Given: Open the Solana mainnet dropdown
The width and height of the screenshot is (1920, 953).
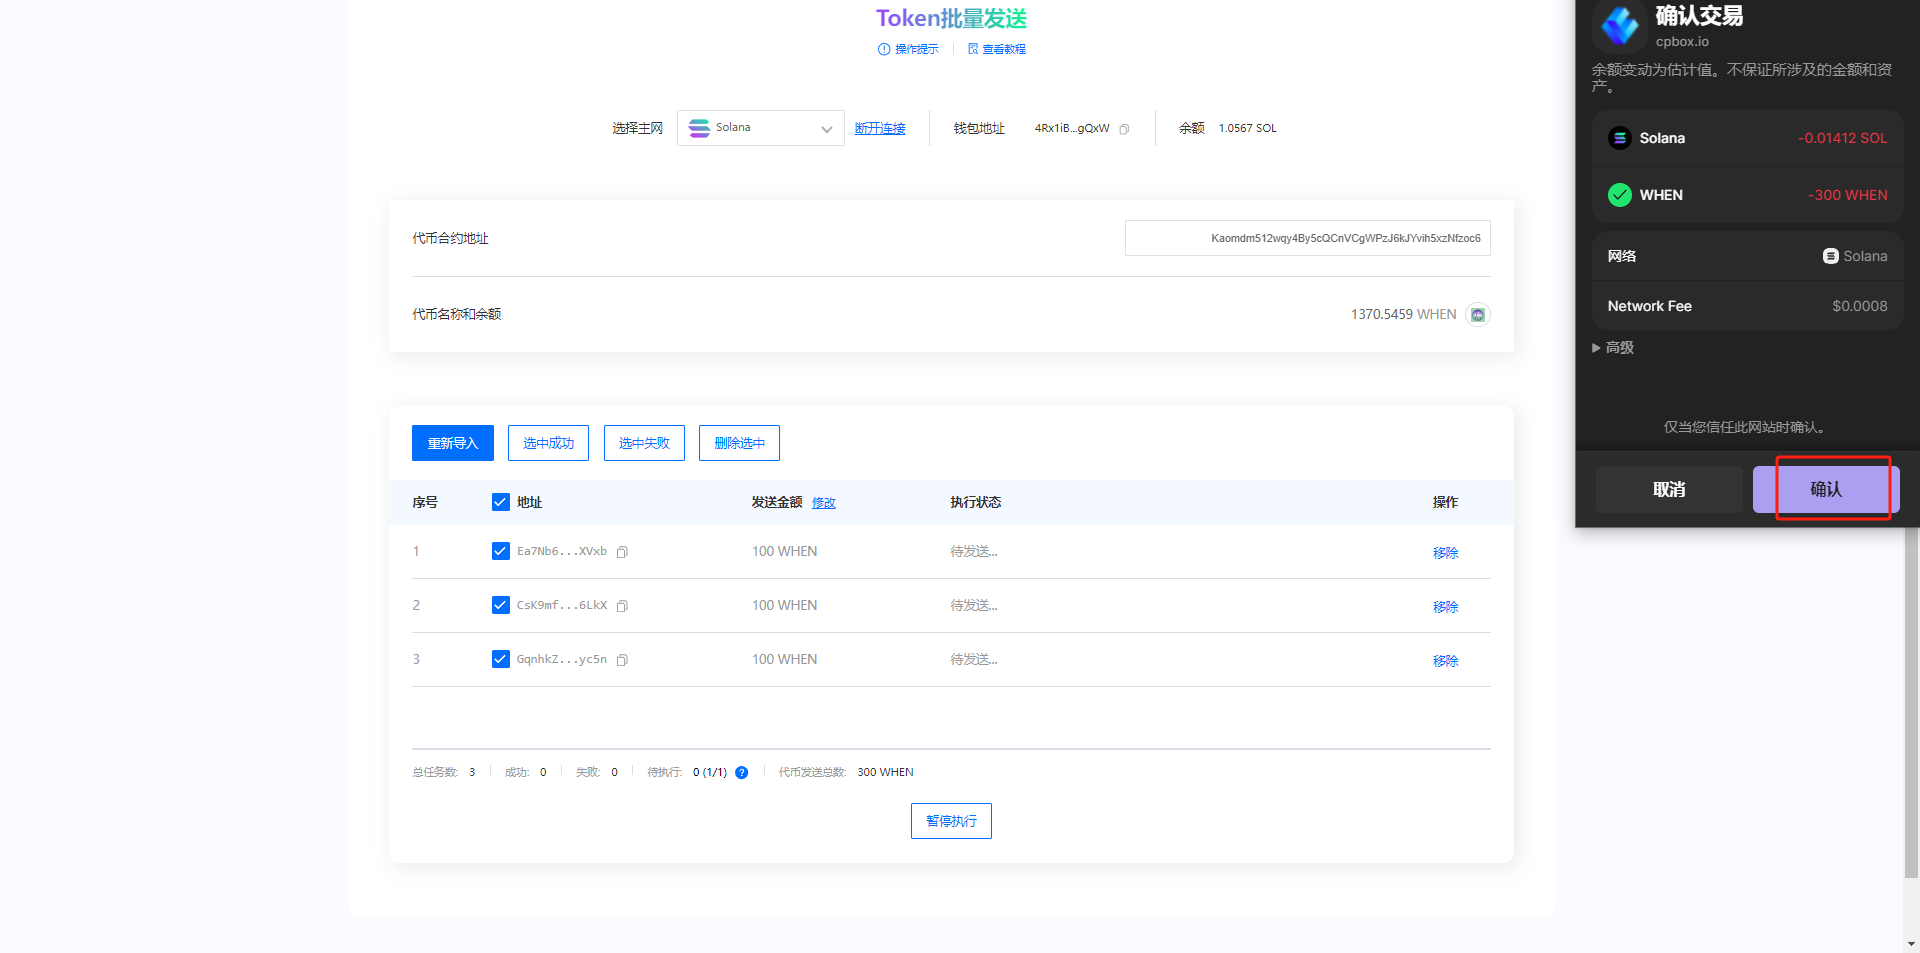Looking at the screenshot, I should (x=760, y=128).
